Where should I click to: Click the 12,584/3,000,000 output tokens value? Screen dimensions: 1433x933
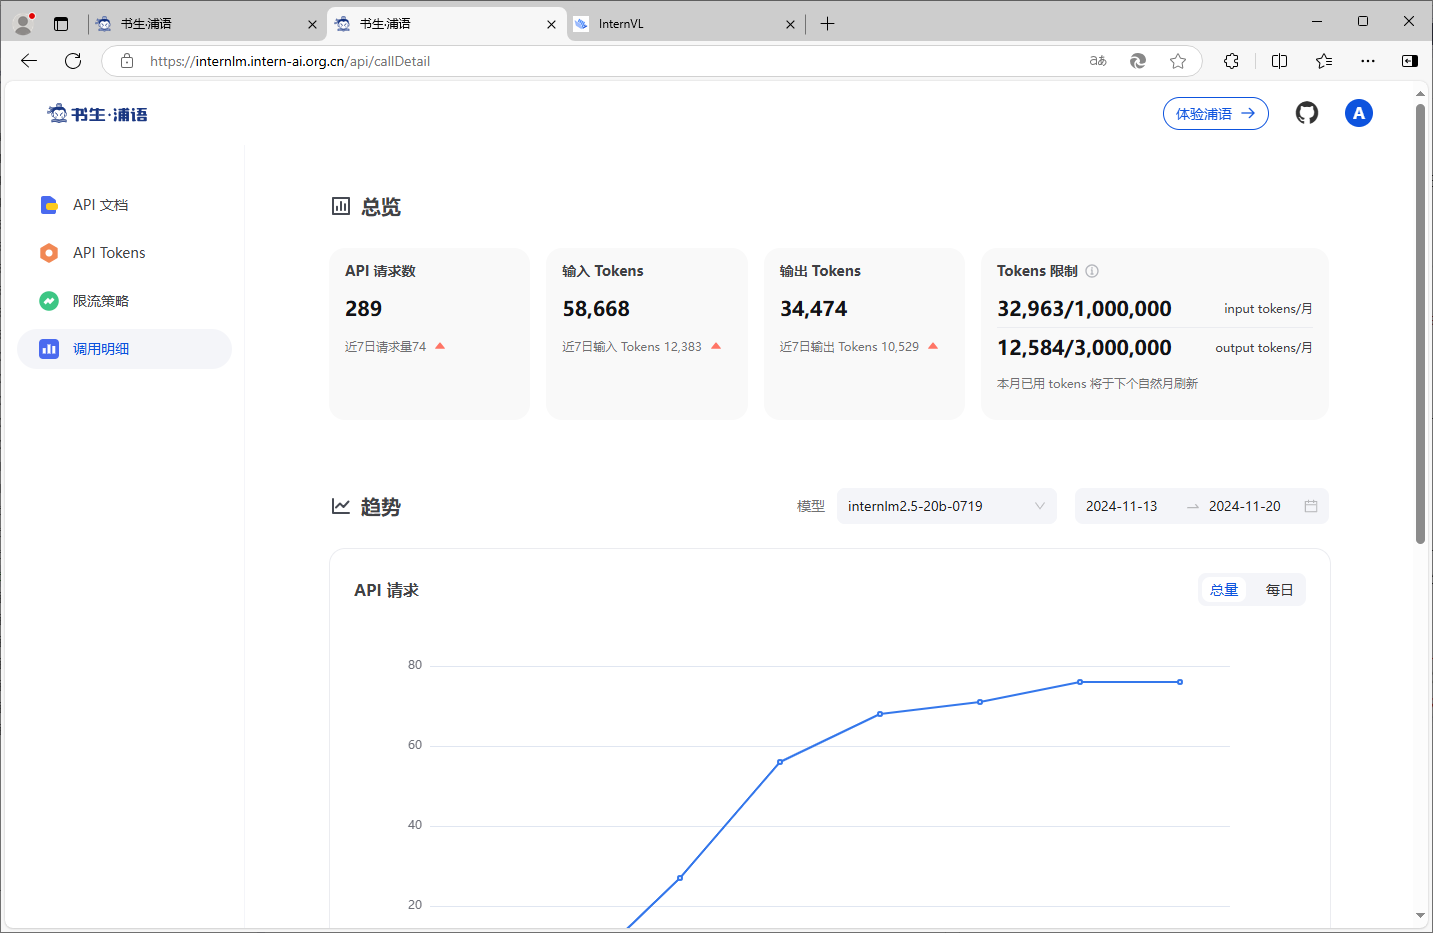1084,348
